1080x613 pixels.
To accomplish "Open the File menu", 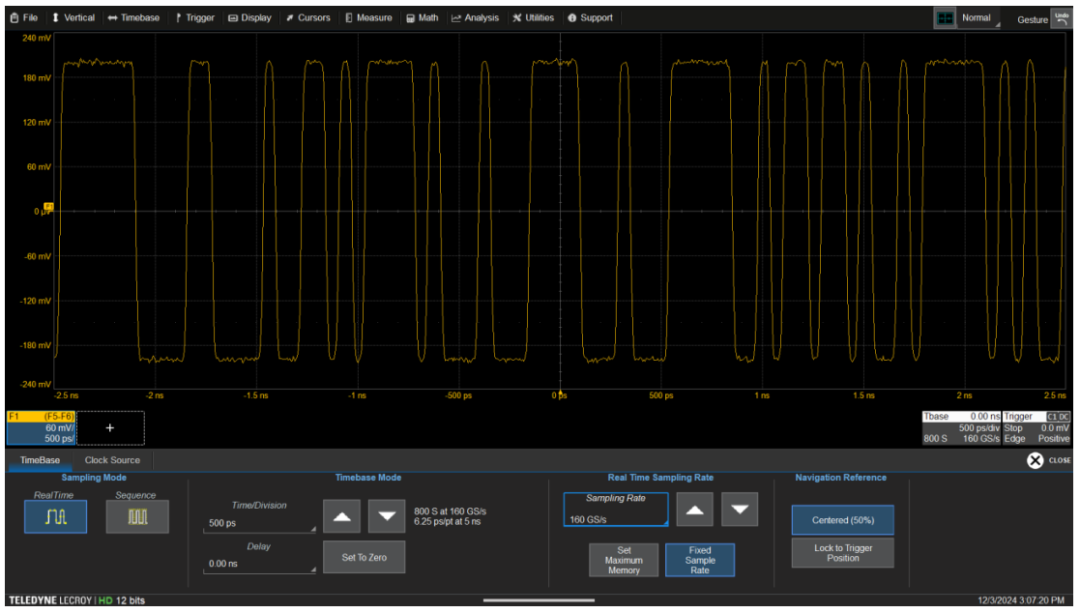I will [x=24, y=18].
